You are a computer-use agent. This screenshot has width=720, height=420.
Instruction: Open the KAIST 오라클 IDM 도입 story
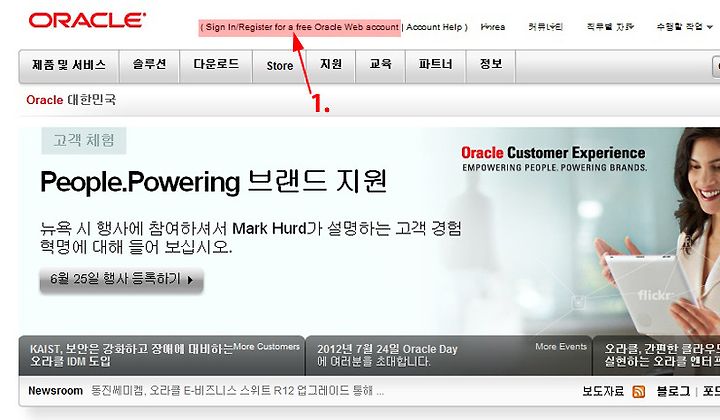click(x=131, y=355)
